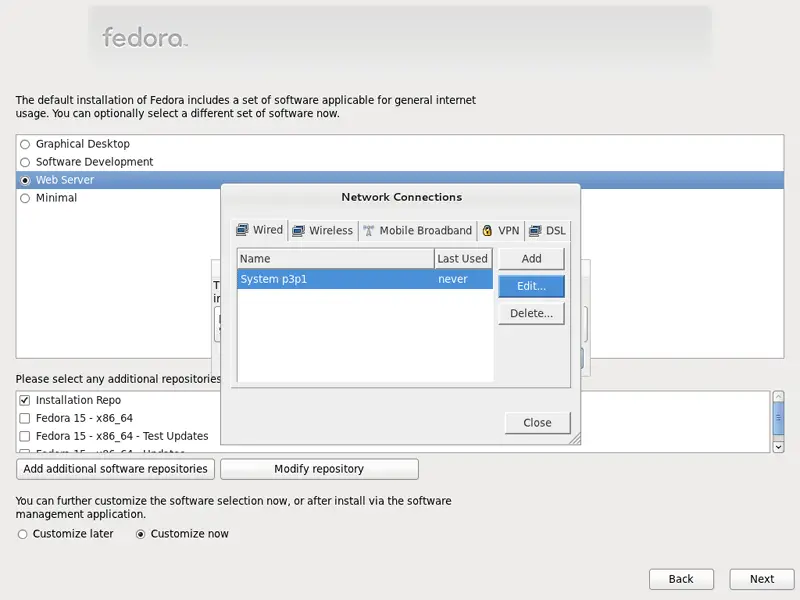The height and width of the screenshot is (600, 800).
Task: Click the Wired tab network icon
Action: (242, 230)
